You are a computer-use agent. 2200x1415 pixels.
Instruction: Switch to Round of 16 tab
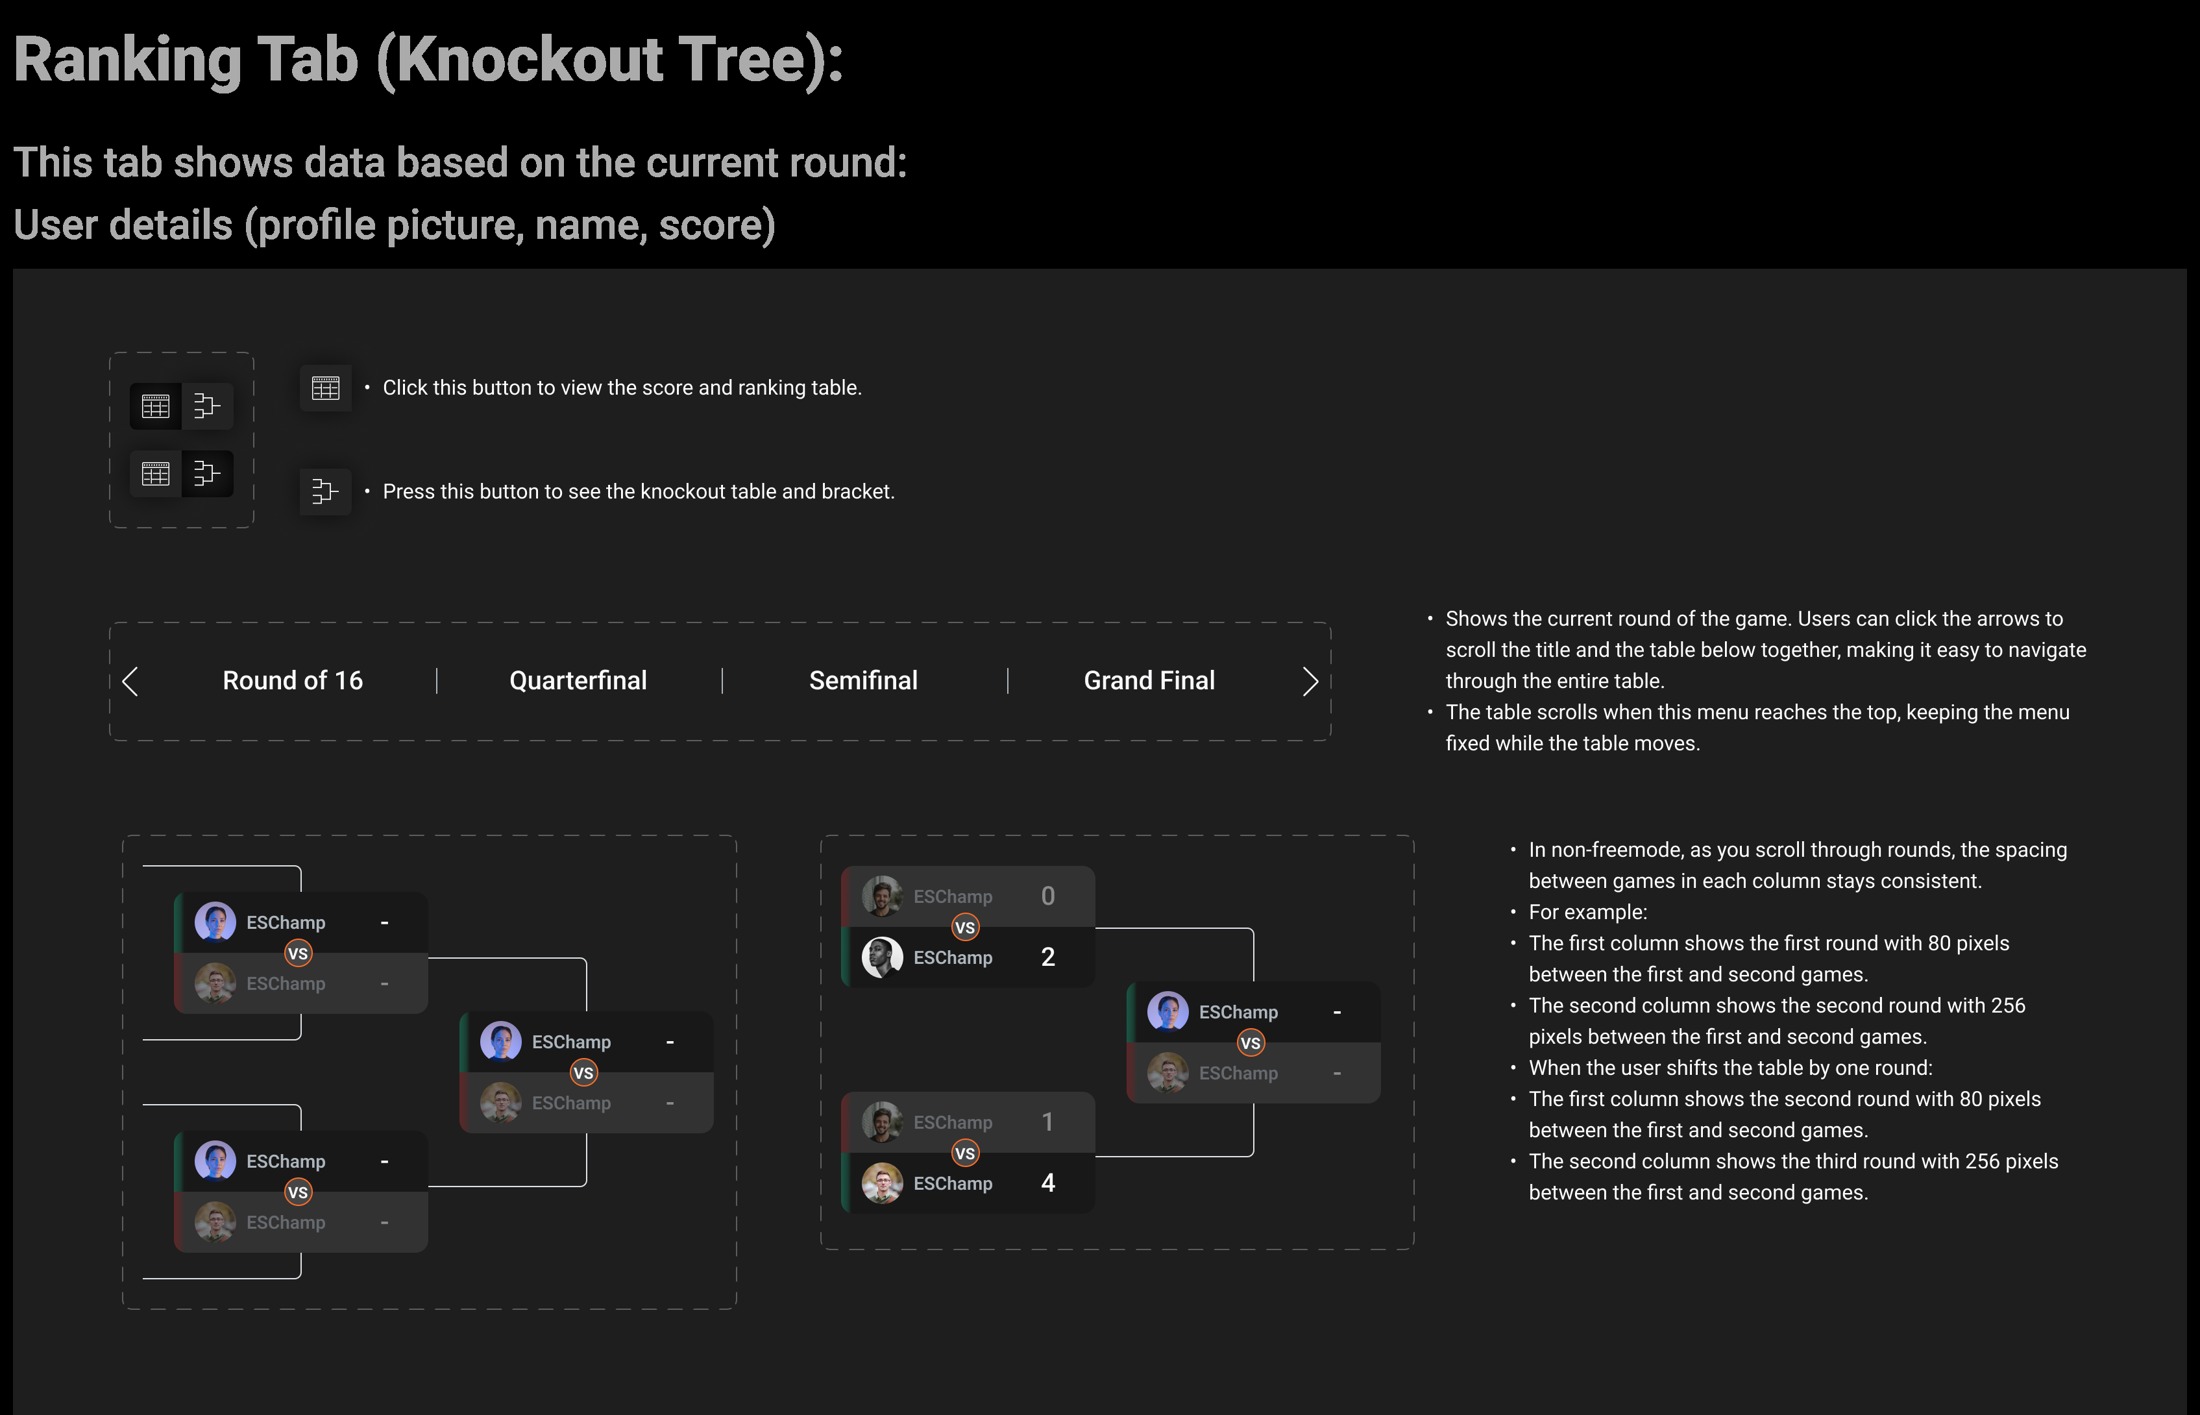click(292, 681)
